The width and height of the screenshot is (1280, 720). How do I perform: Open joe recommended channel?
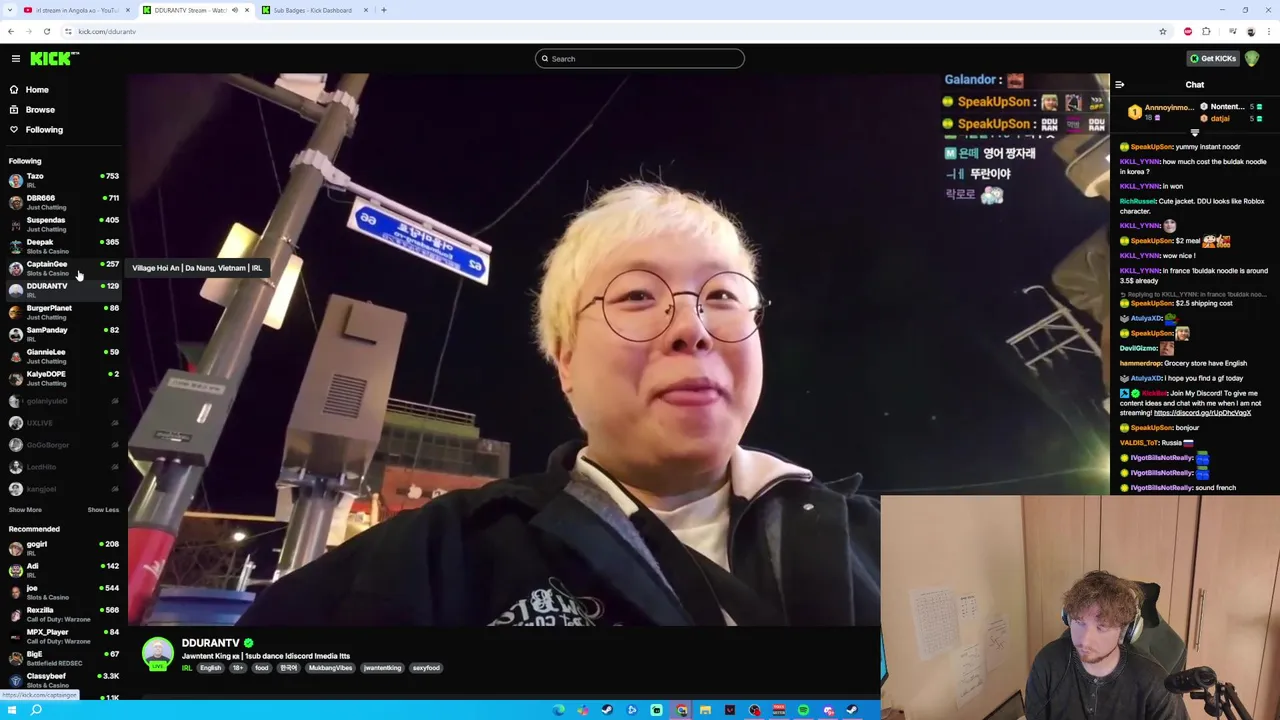click(x=62, y=592)
